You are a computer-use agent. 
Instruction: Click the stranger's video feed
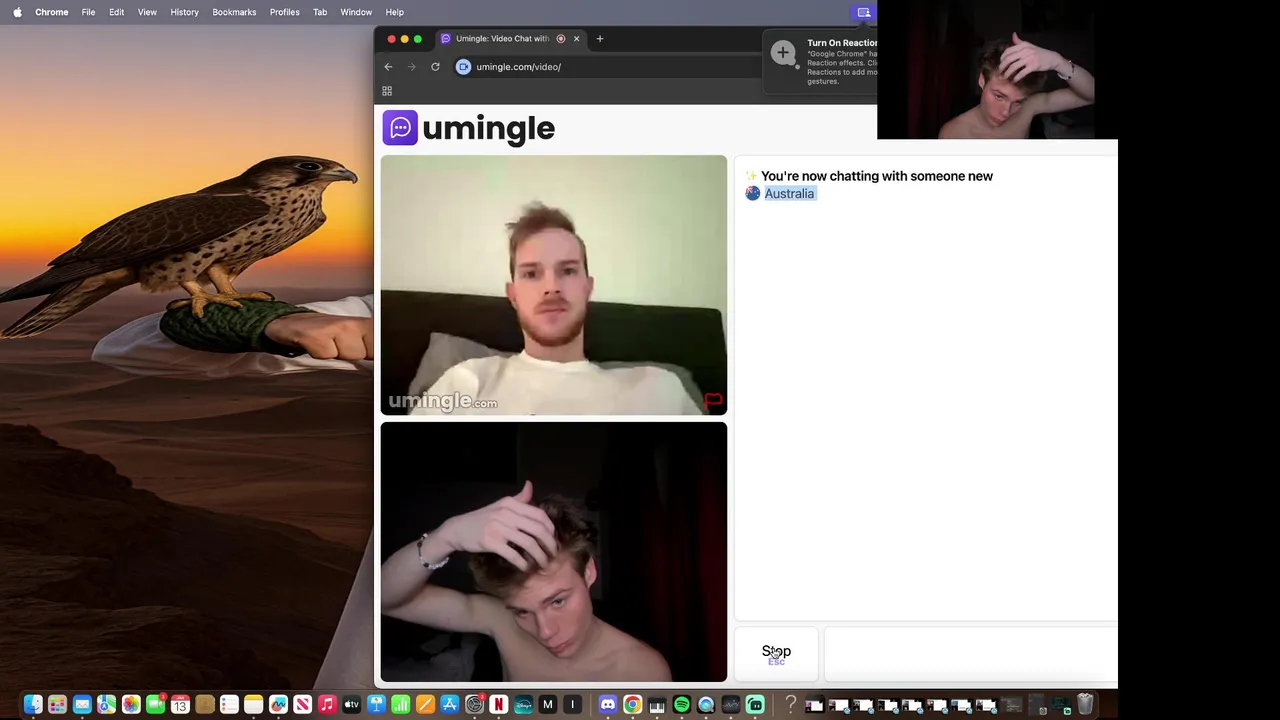pyautogui.click(x=553, y=285)
